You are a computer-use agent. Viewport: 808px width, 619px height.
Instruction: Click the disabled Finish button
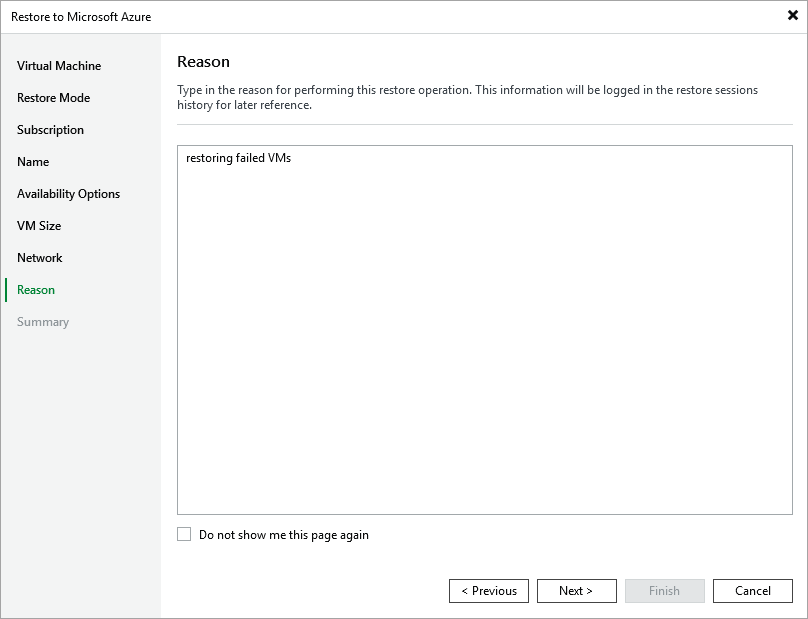(665, 590)
